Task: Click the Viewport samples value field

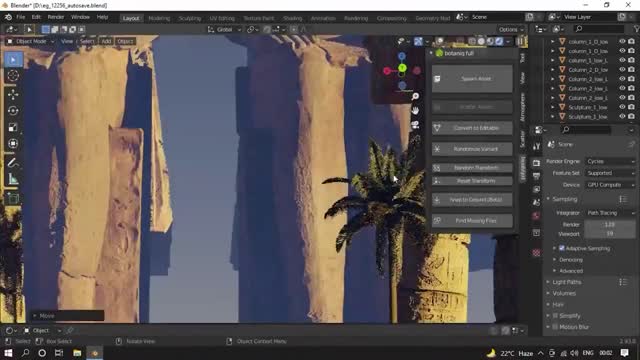Action: pyautogui.click(x=610, y=234)
